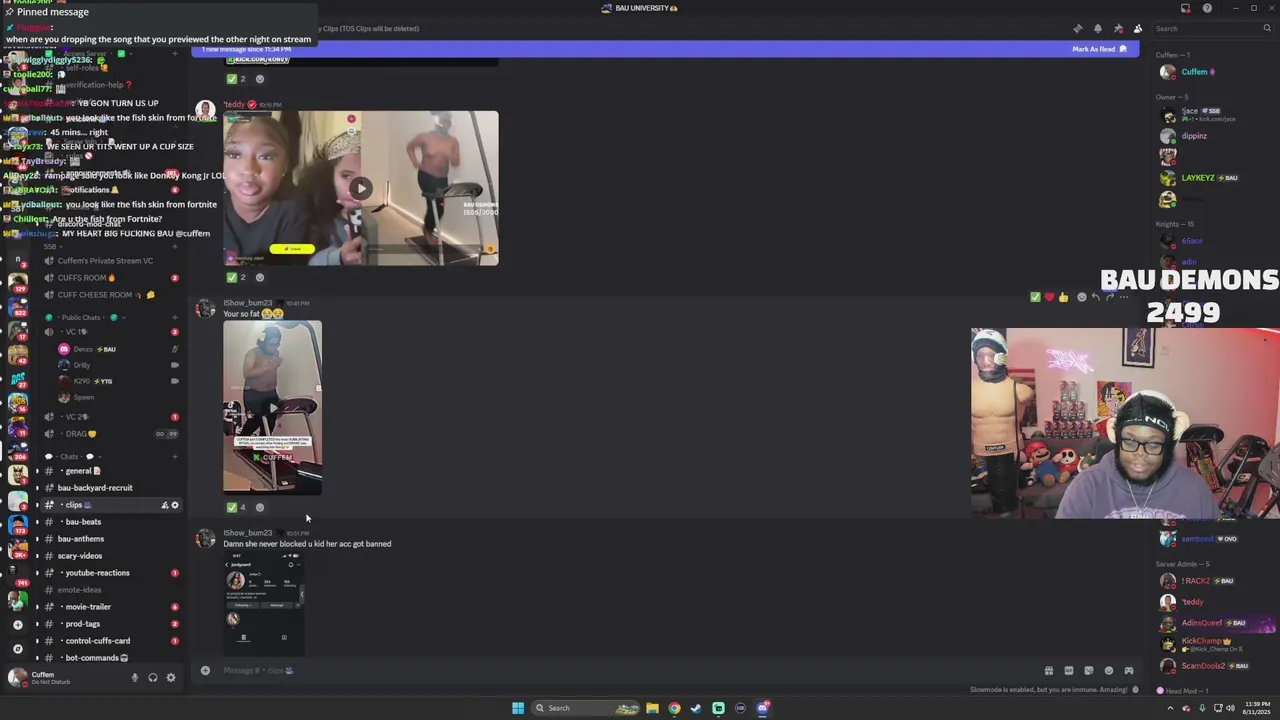The image size is (1280, 720).
Task: Add red heart quick reaction
Action: [x=1049, y=297]
